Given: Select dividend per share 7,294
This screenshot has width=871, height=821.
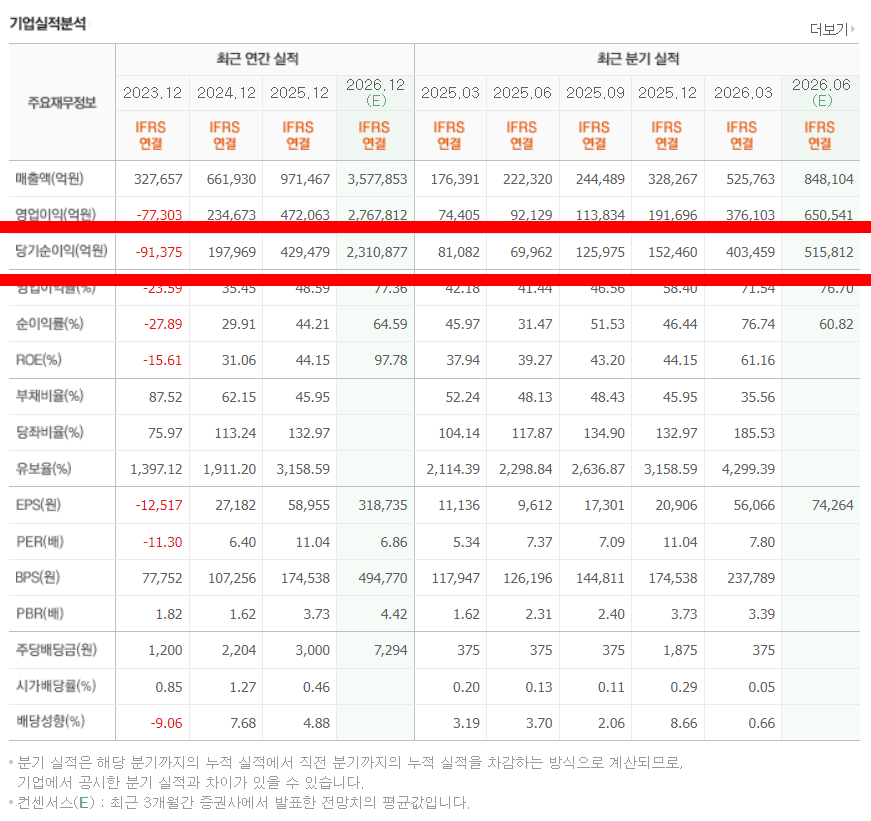Looking at the screenshot, I should 391,650.
